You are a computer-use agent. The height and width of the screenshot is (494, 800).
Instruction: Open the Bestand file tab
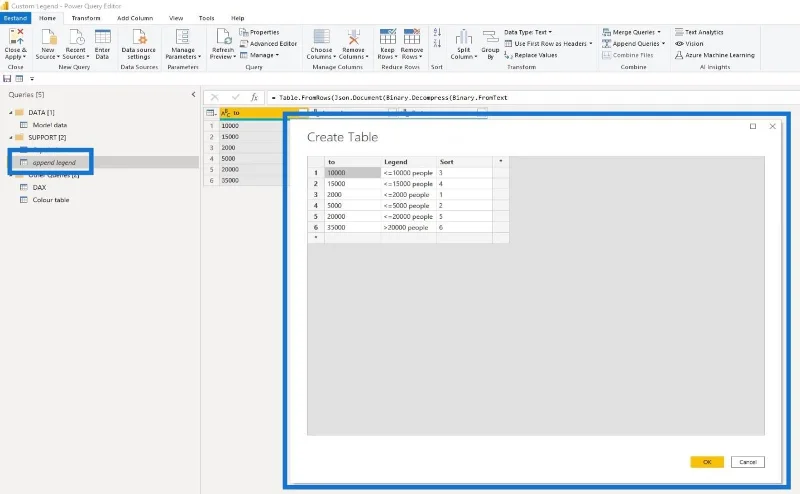tap(15, 18)
